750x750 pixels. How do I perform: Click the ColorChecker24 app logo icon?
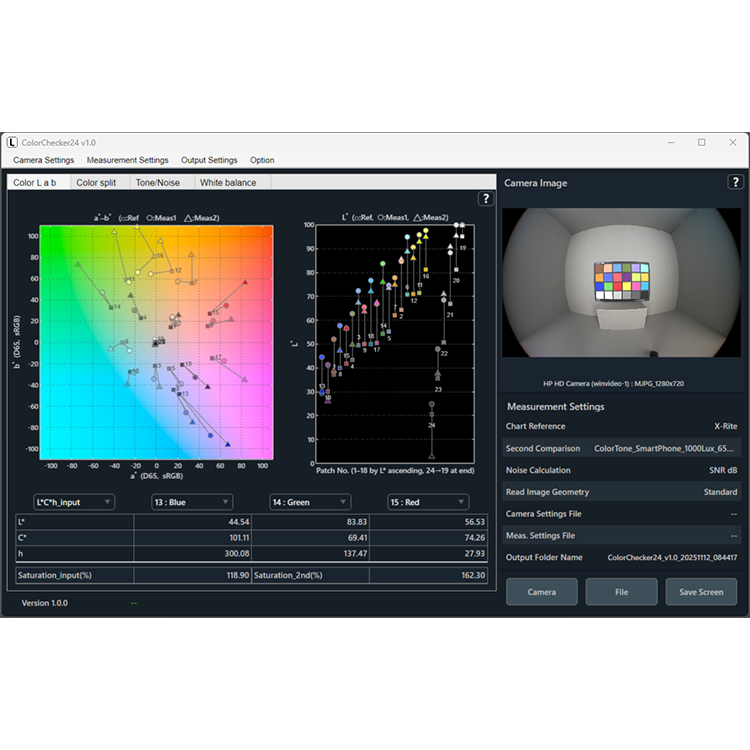[12, 143]
